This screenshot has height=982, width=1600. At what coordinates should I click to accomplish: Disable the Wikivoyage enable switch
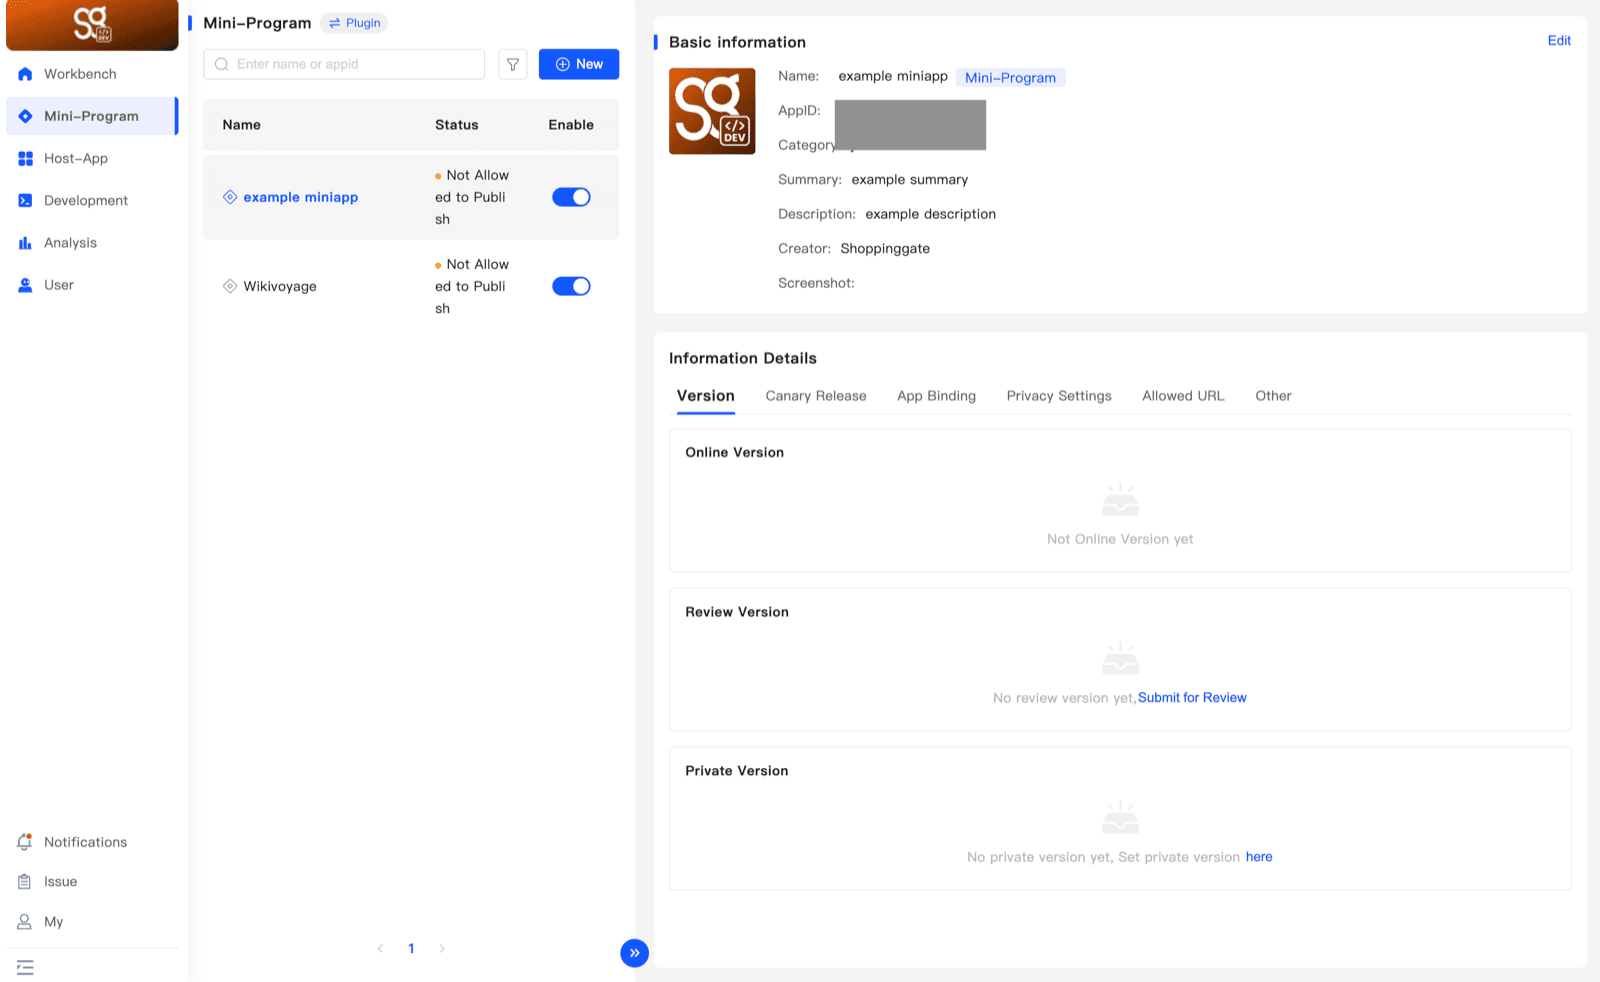pos(571,286)
